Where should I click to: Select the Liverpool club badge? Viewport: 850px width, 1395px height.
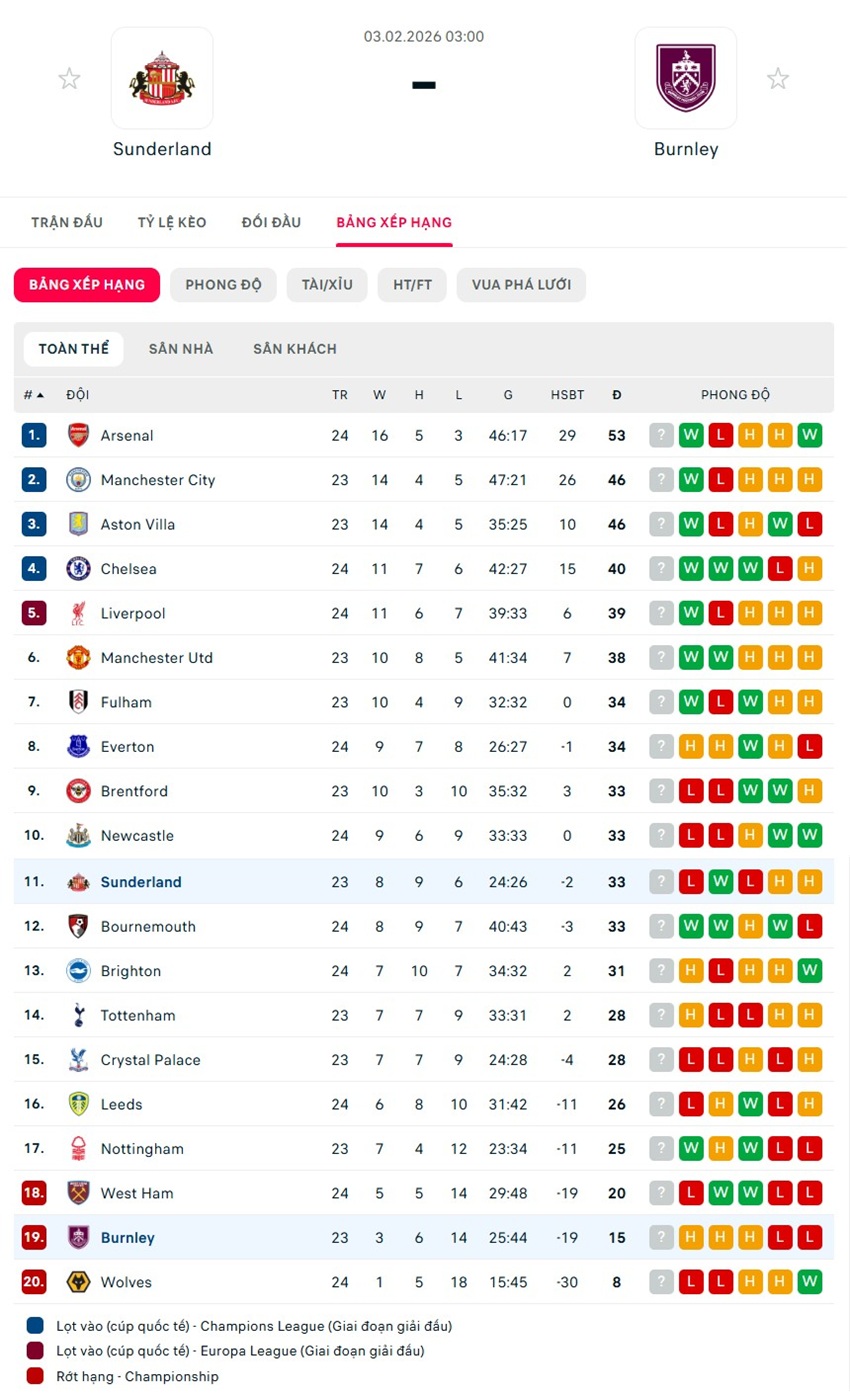(78, 613)
